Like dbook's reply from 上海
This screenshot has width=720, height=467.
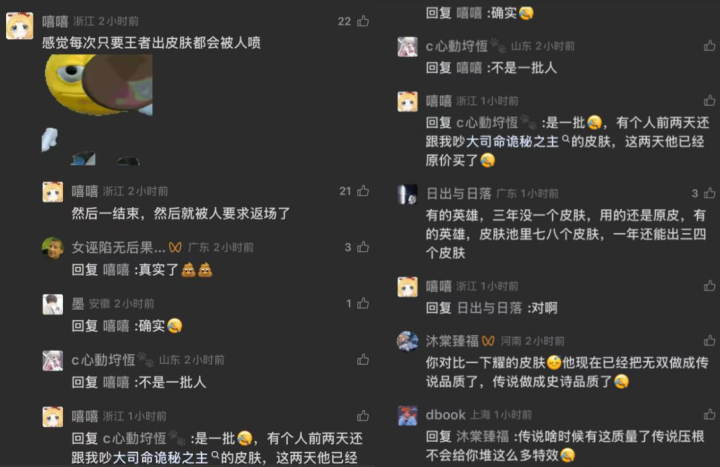coord(709,415)
